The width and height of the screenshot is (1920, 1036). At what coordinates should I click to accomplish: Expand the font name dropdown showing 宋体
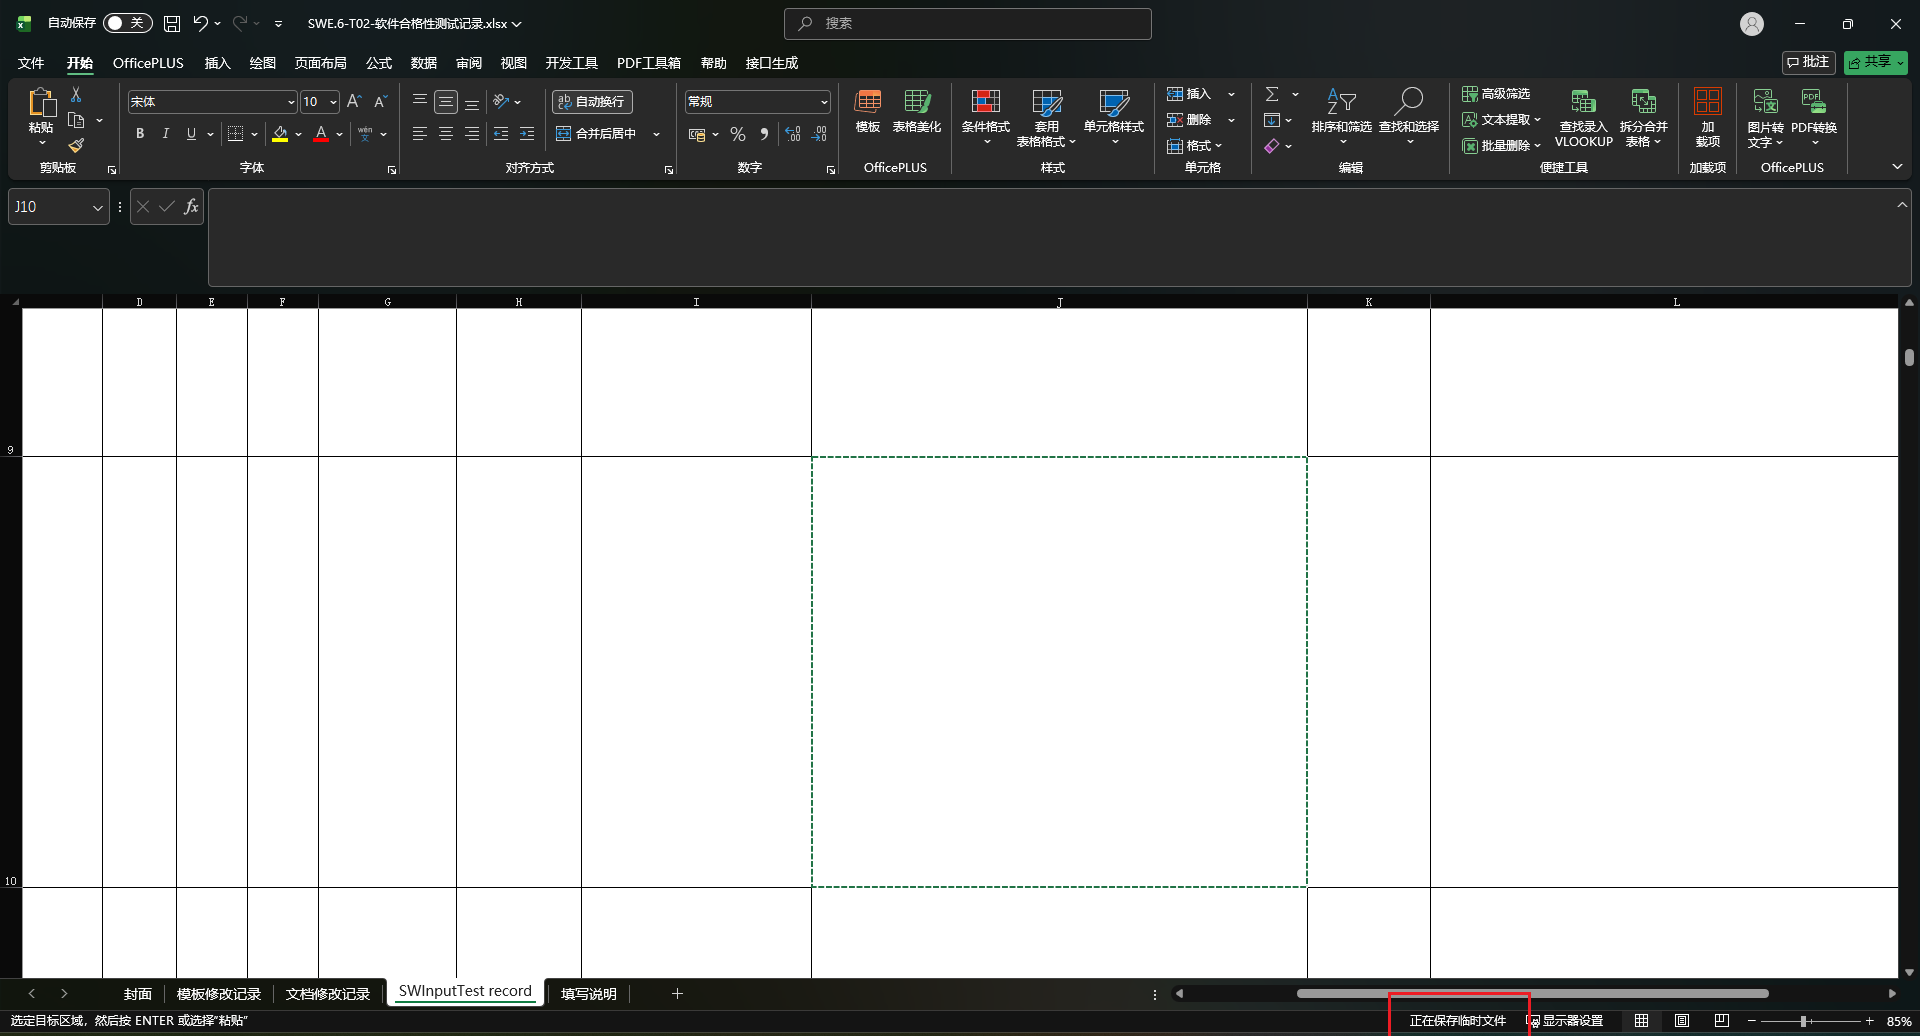(291, 102)
